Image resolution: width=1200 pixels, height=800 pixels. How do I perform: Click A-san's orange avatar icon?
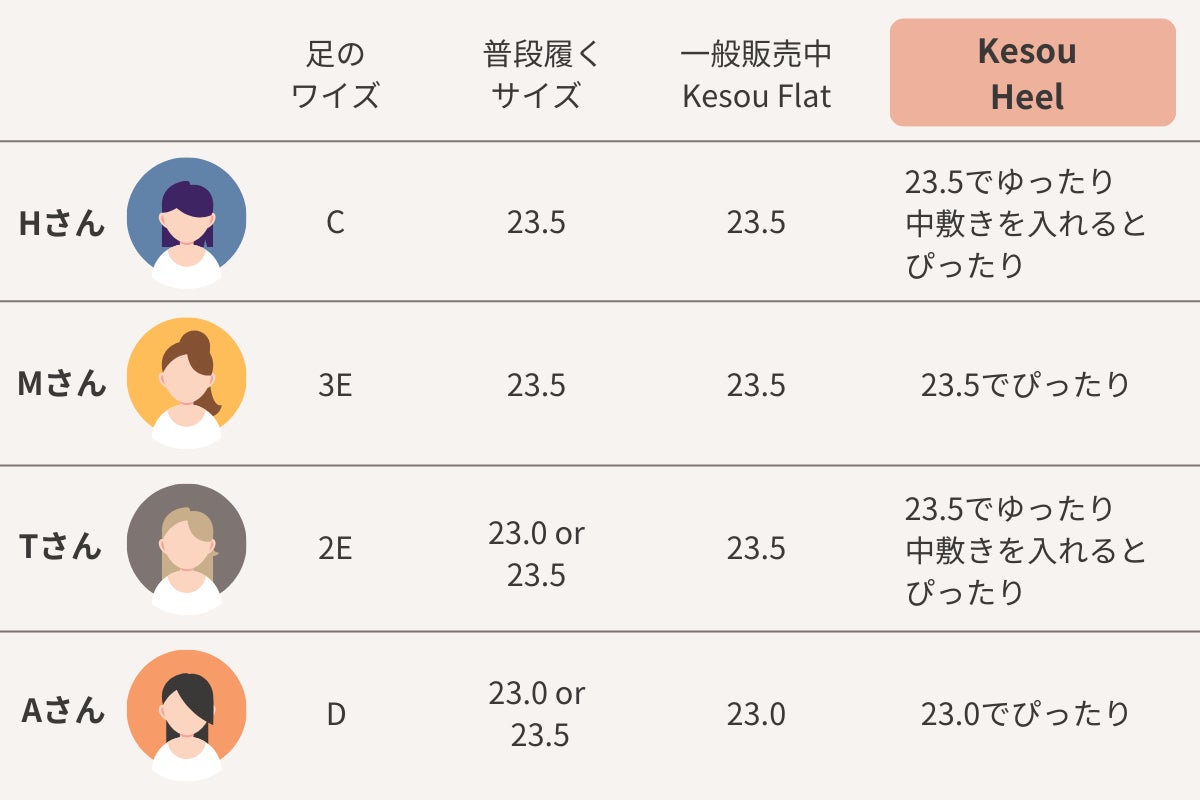186,713
